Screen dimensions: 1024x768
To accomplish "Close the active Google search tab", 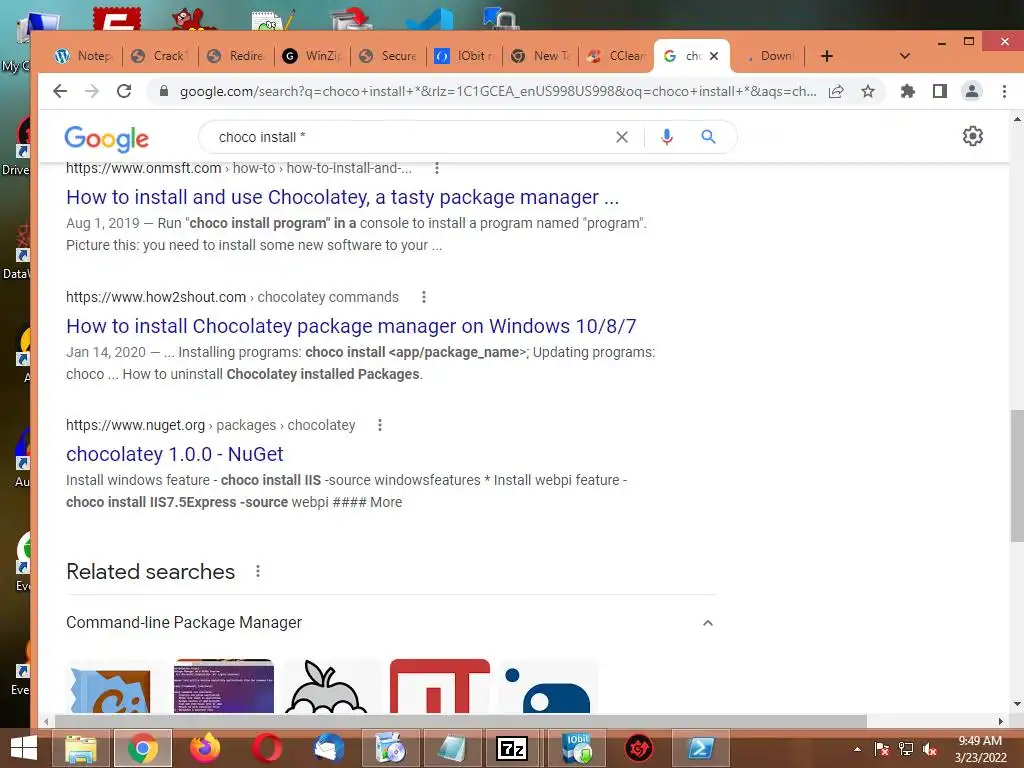I will coord(714,56).
